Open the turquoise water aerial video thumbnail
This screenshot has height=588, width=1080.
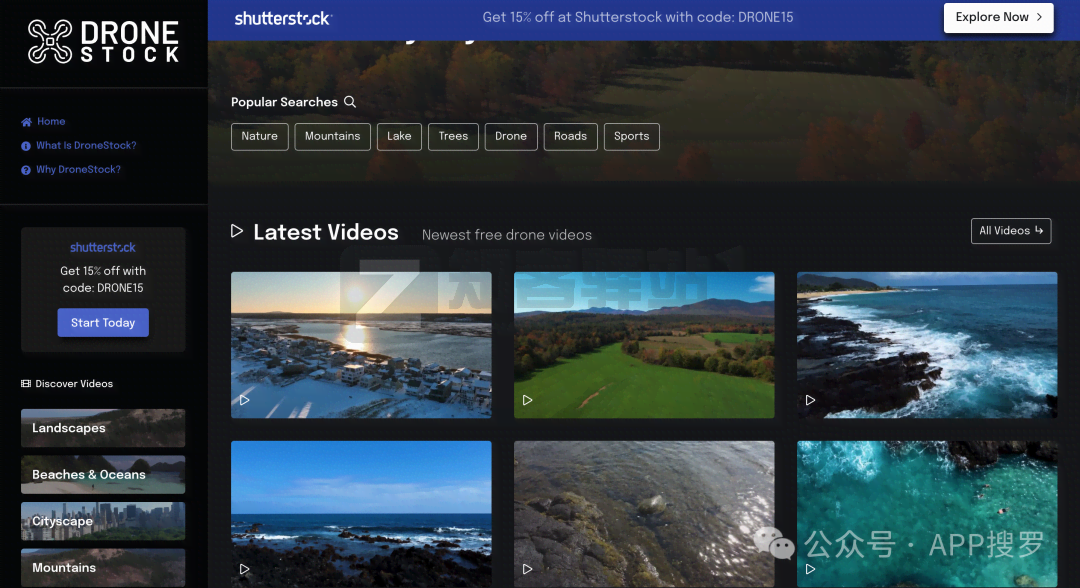point(926,514)
